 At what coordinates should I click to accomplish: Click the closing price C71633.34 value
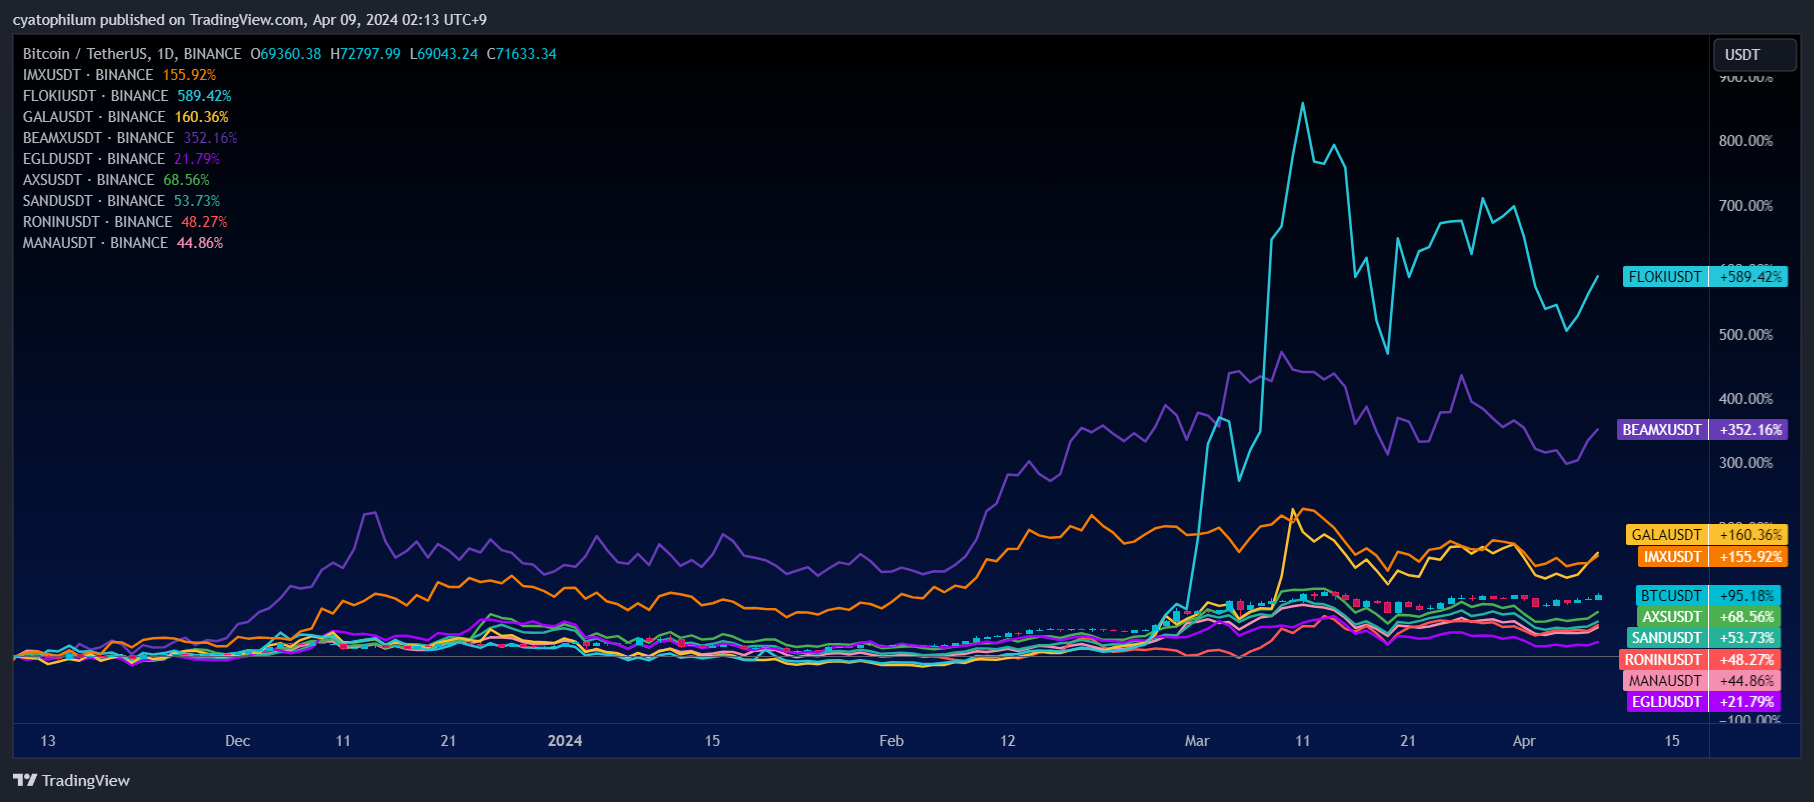click(x=522, y=54)
